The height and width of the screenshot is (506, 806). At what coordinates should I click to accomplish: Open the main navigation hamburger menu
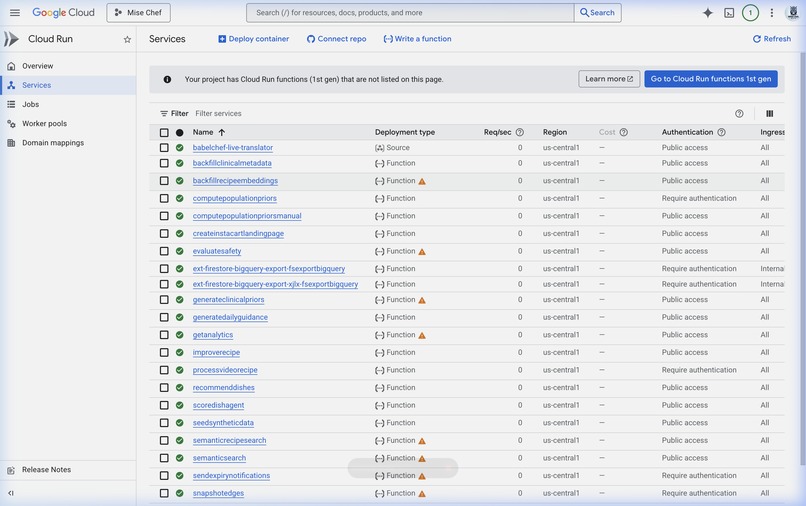[15, 12]
